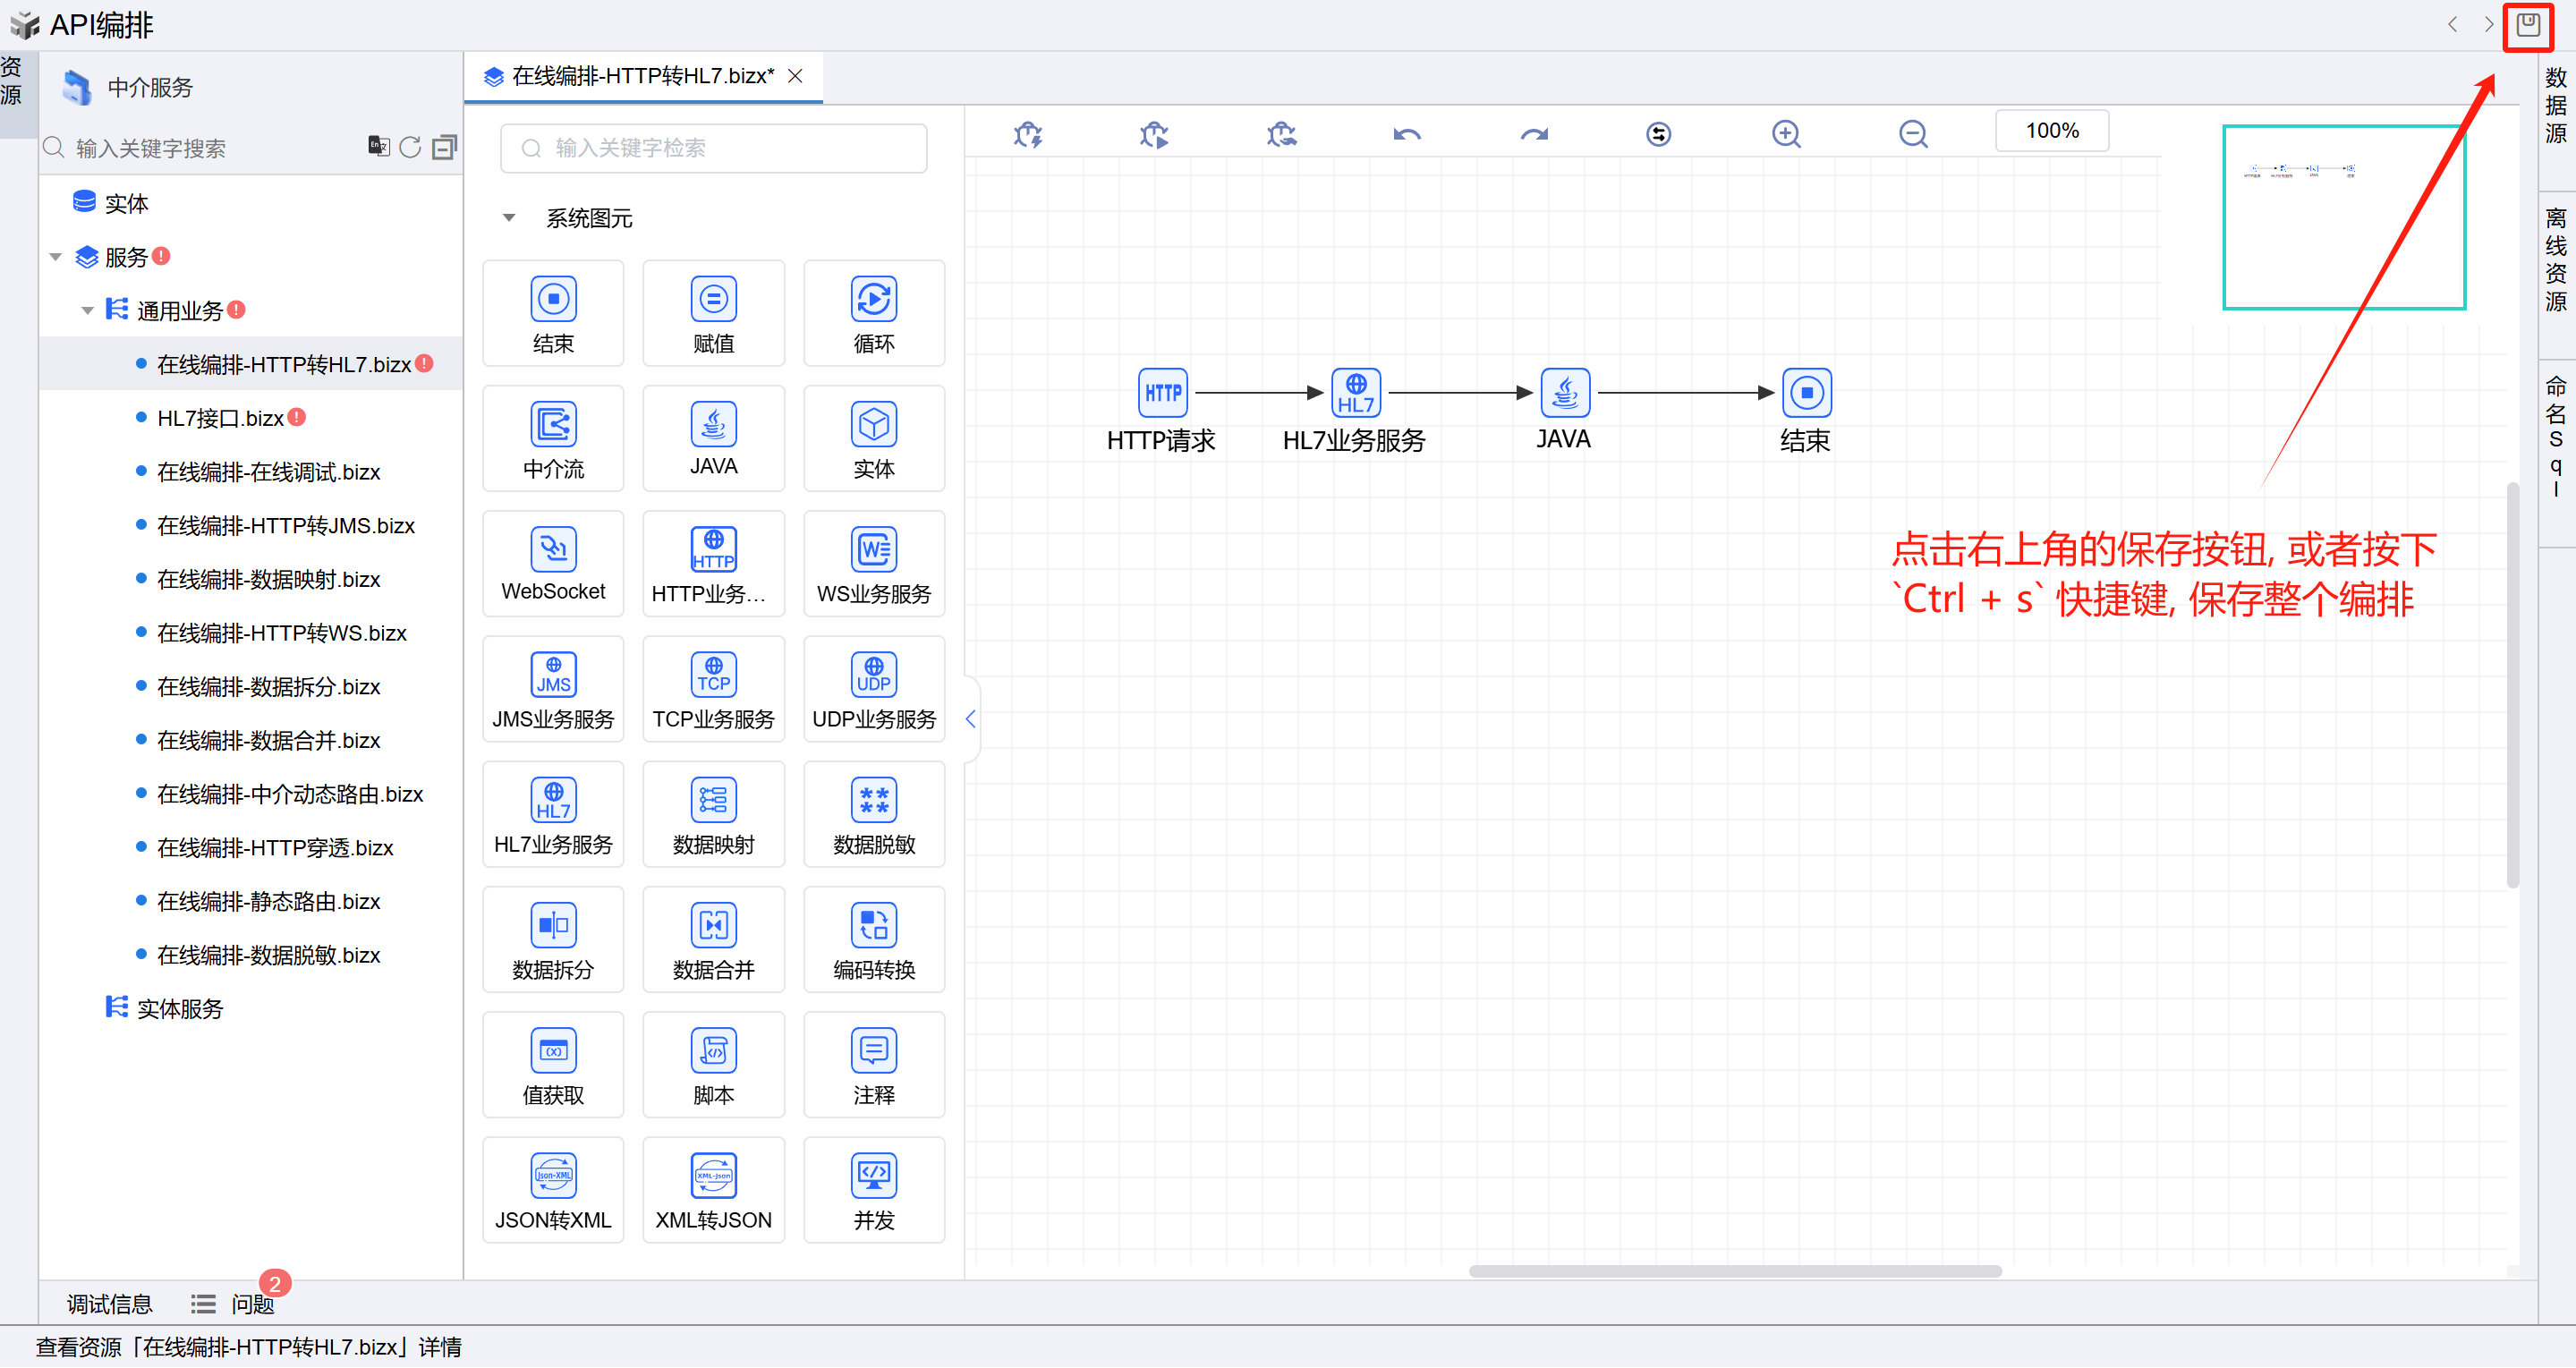2576x1368 pixels.
Task: Collapse the palette panel with left chevron
Action: pos(970,718)
